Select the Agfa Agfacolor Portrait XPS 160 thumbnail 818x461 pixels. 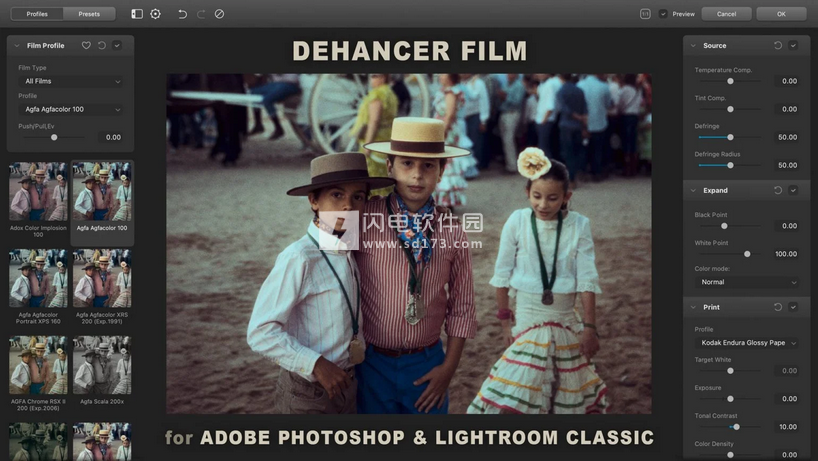coord(38,278)
